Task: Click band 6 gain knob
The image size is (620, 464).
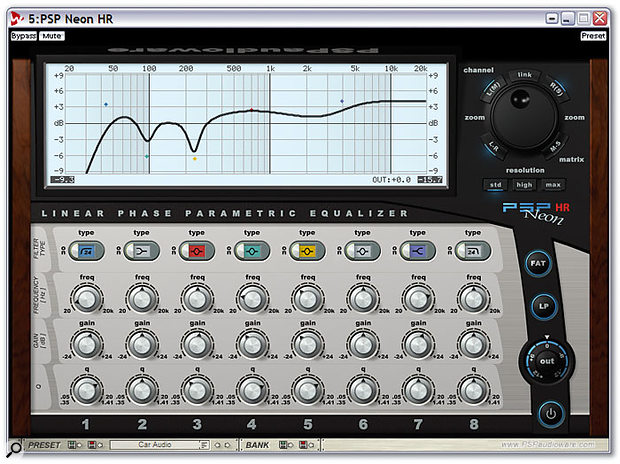Action: (x=363, y=345)
